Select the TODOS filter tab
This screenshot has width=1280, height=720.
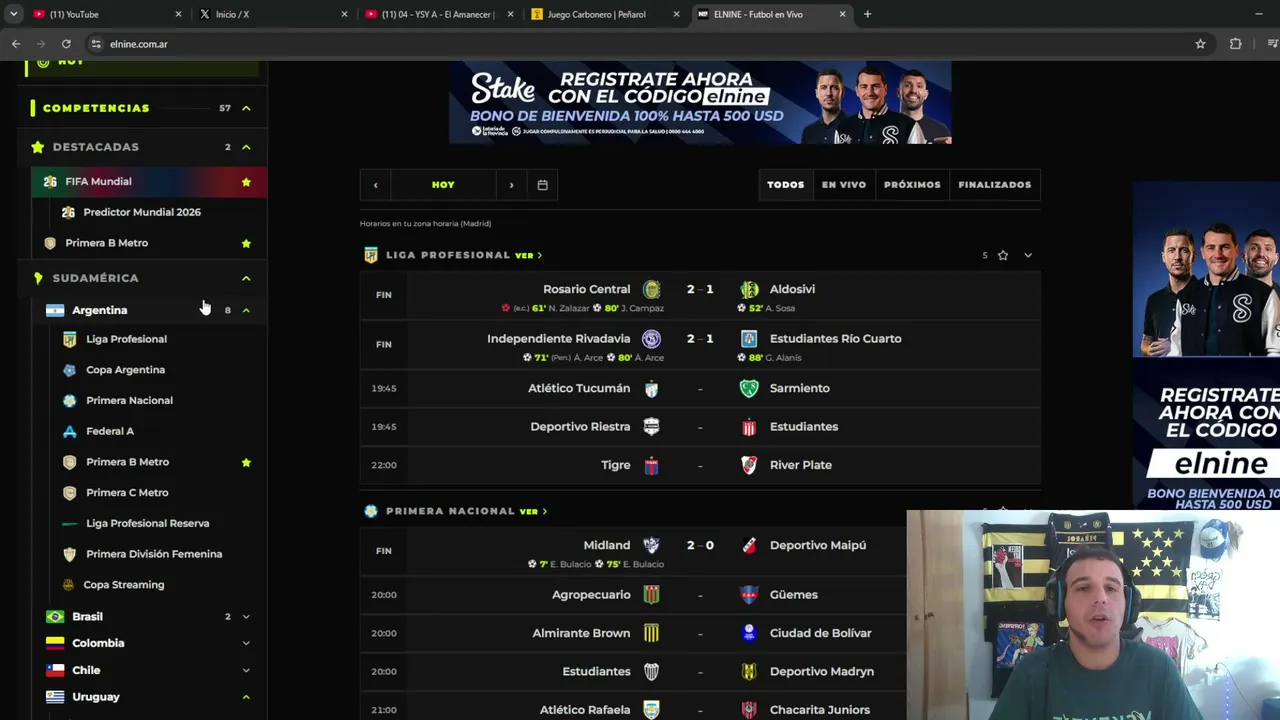click(x=785, y=185)
